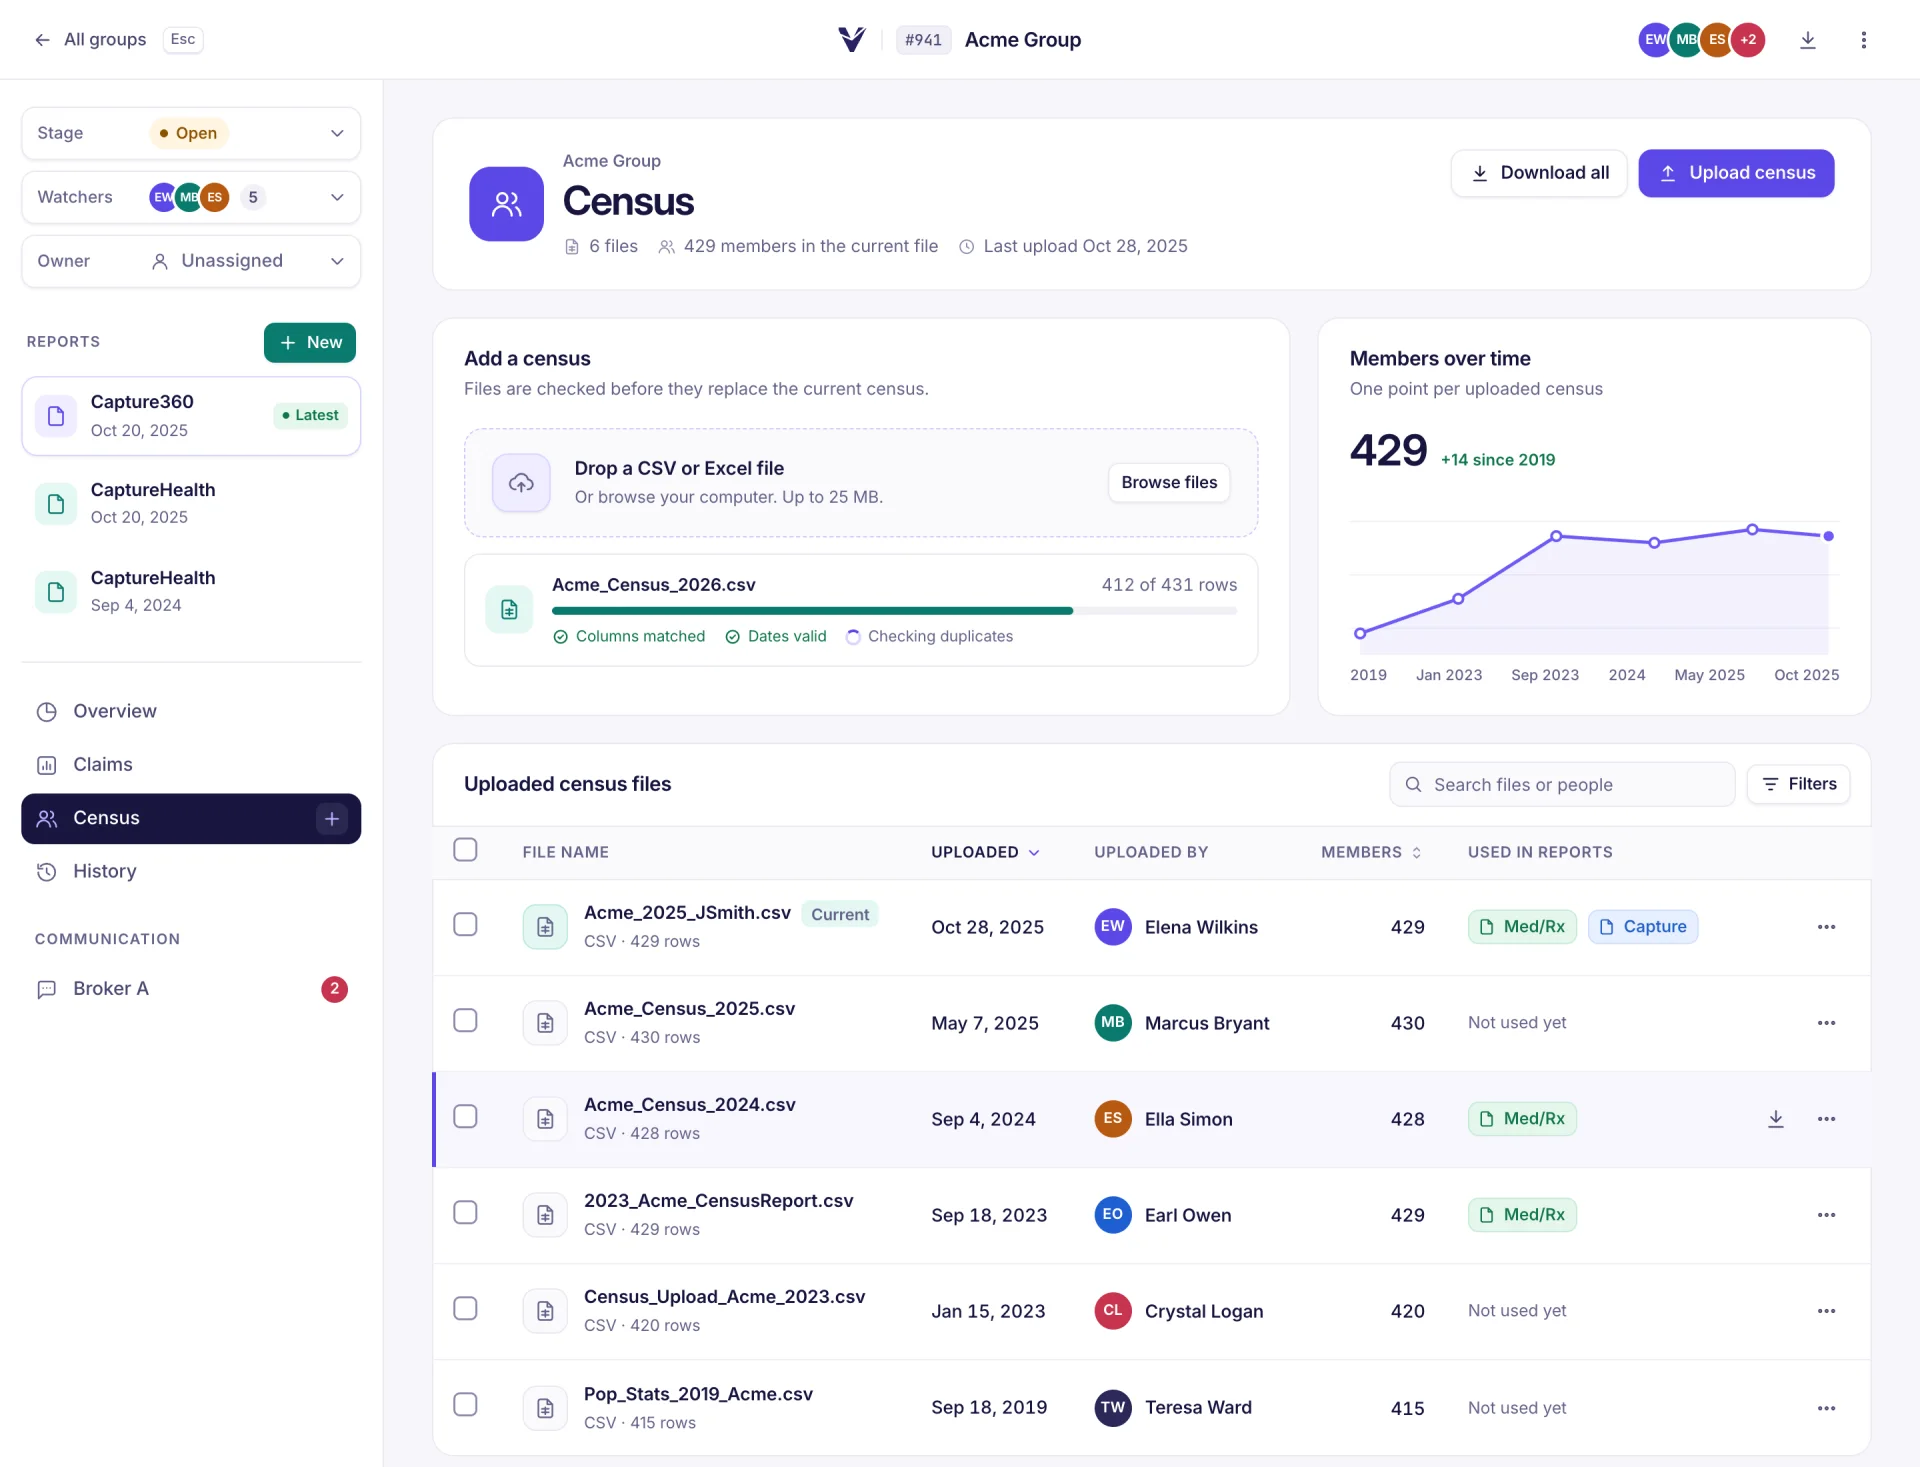Check the 2023_Acme_CensusReport.csv row checkbox
Image resolution: width=1920 pixels, height=1467 pixels.
tap(465, 1213)
